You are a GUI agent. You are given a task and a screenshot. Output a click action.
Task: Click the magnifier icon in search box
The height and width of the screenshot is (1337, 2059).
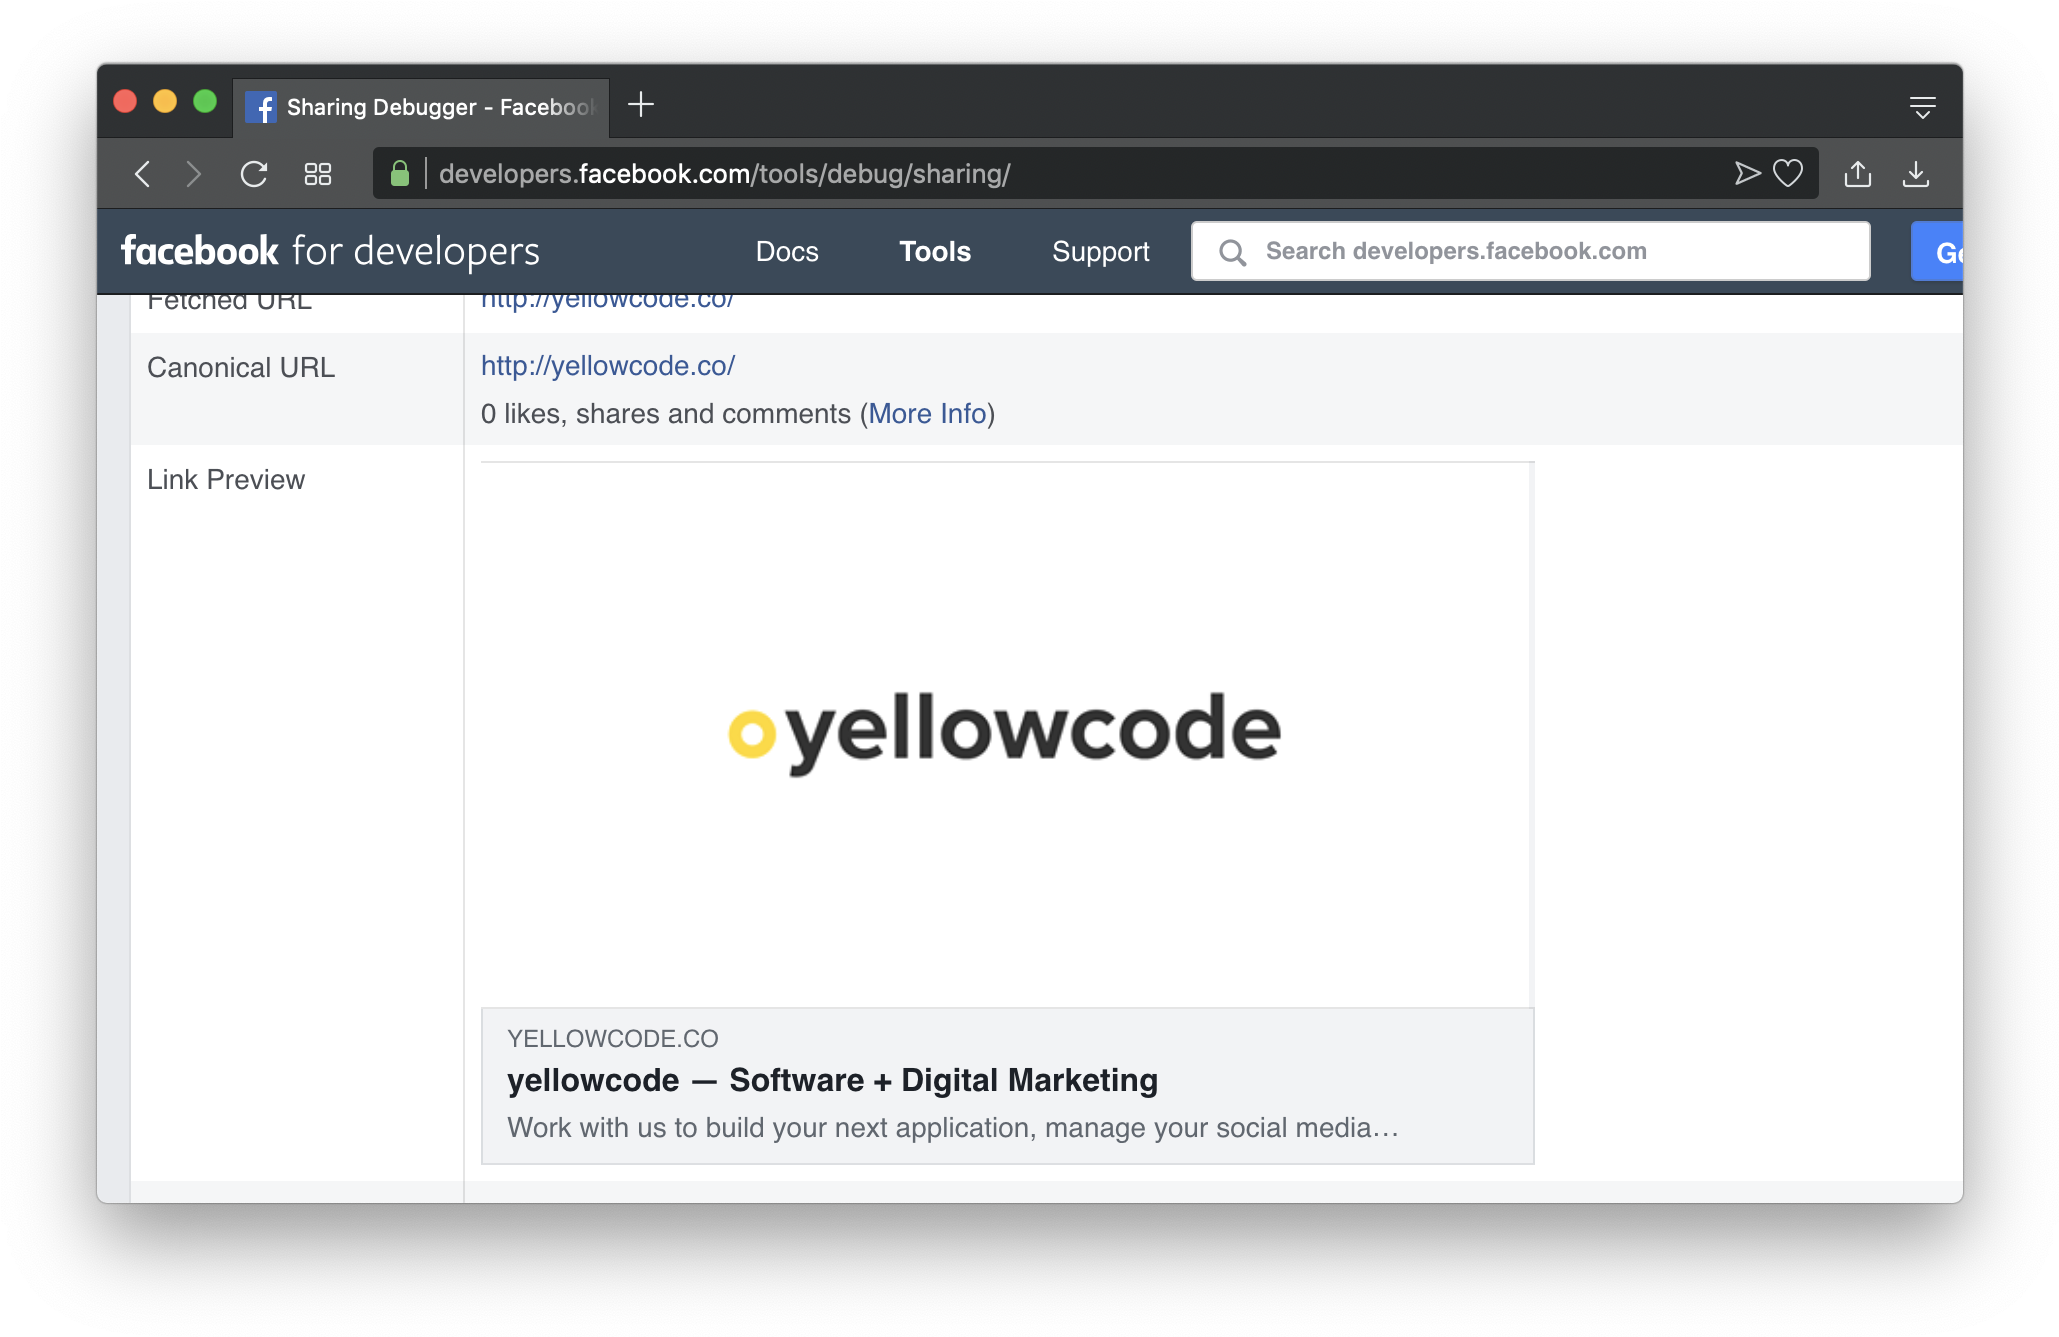click(1232, 252)
